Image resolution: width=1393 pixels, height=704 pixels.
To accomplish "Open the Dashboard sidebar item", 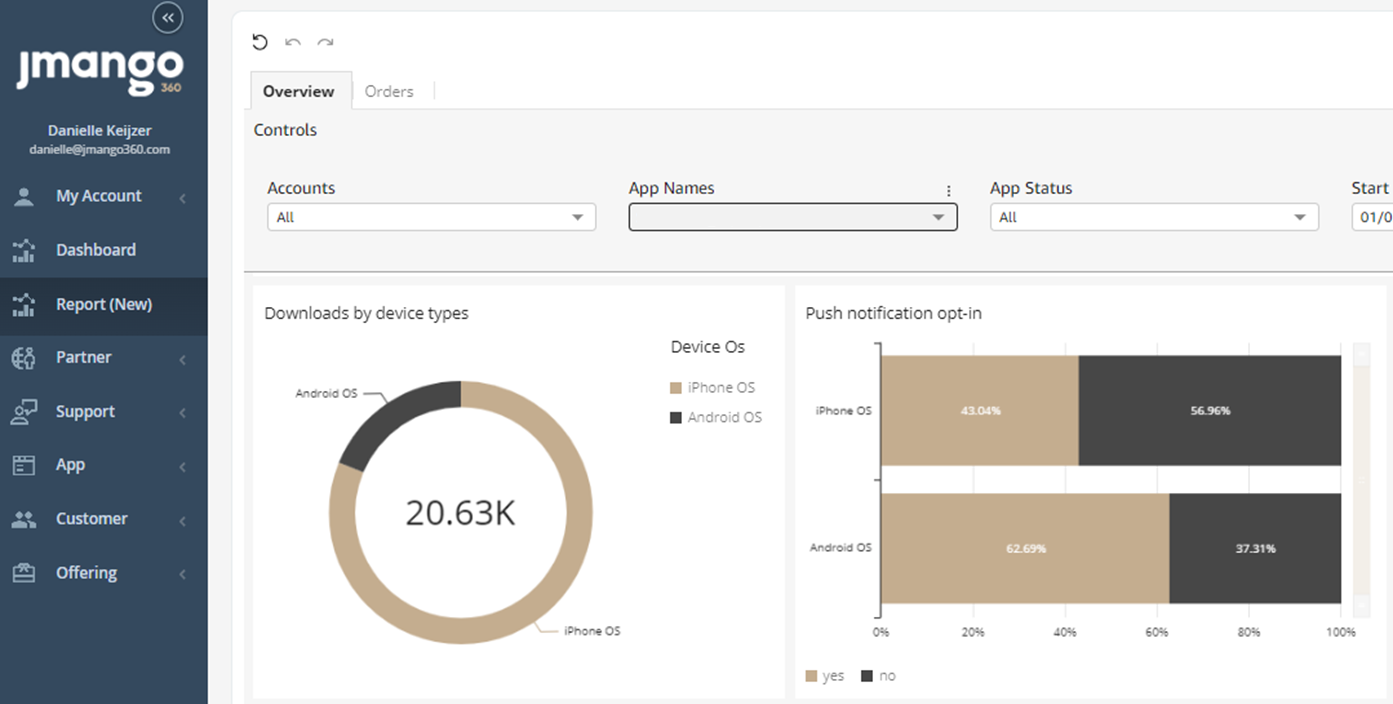I will (95, 250).
